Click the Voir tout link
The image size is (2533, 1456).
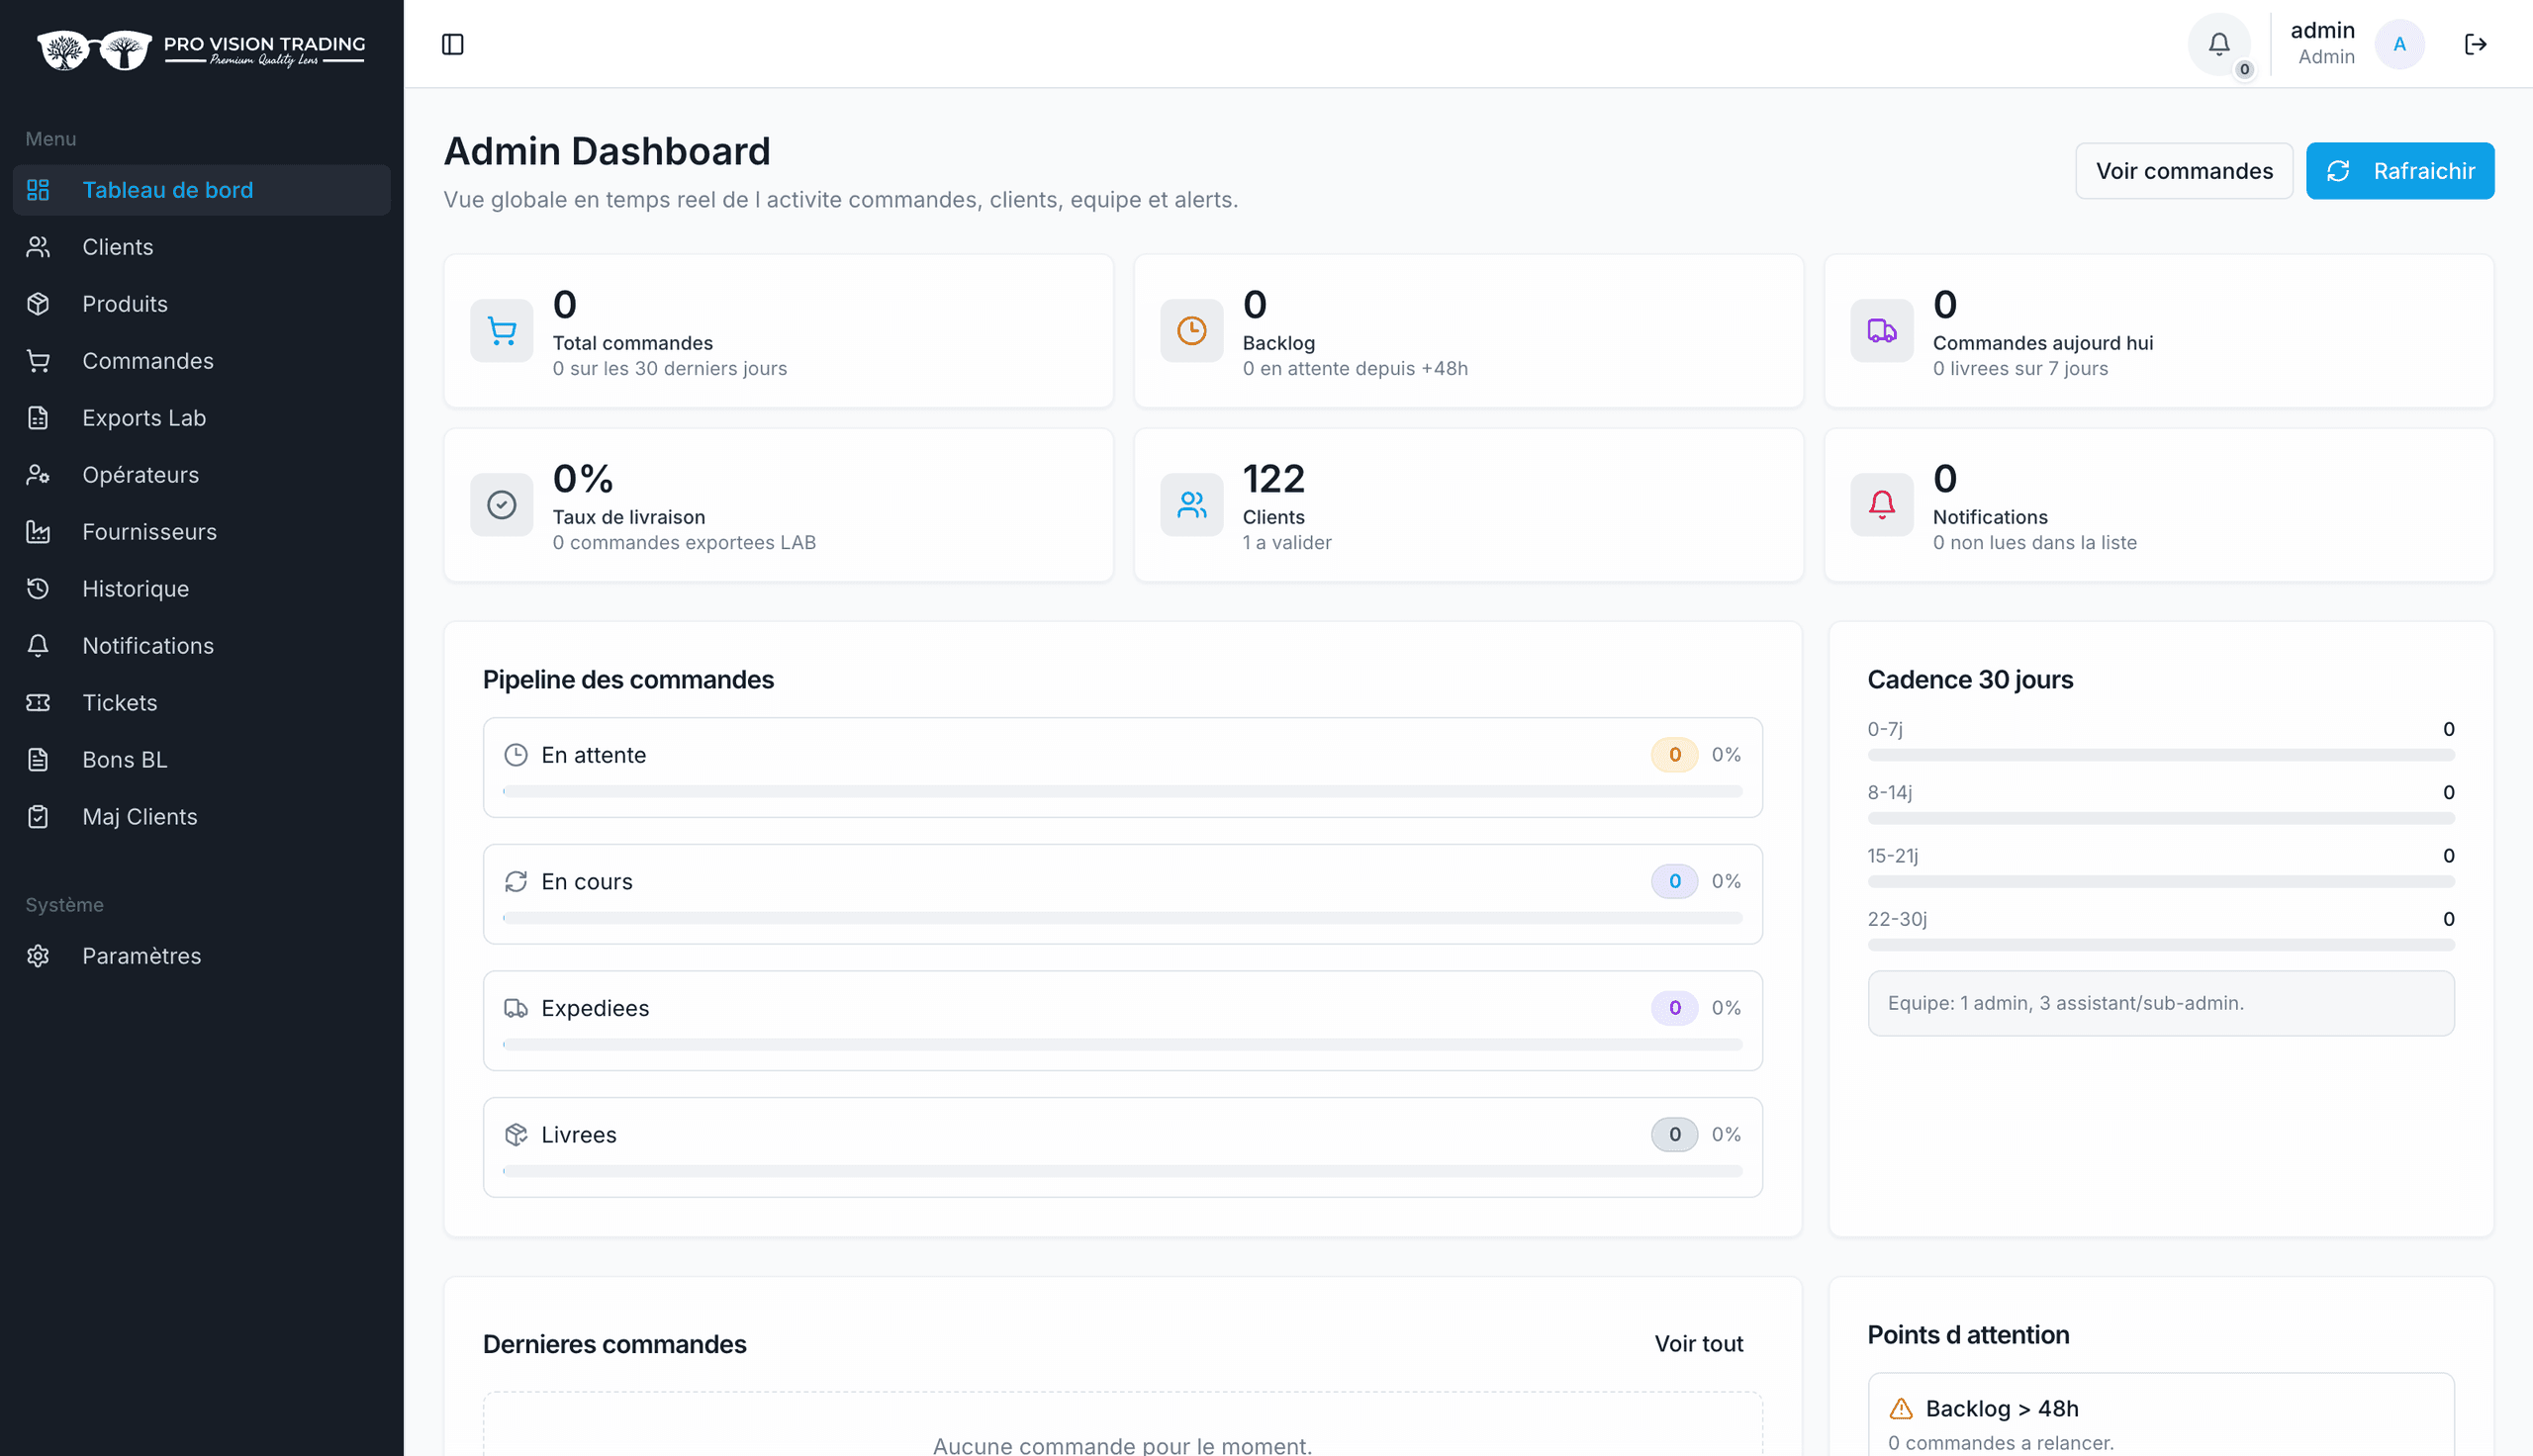[x=1698, y=1344]
